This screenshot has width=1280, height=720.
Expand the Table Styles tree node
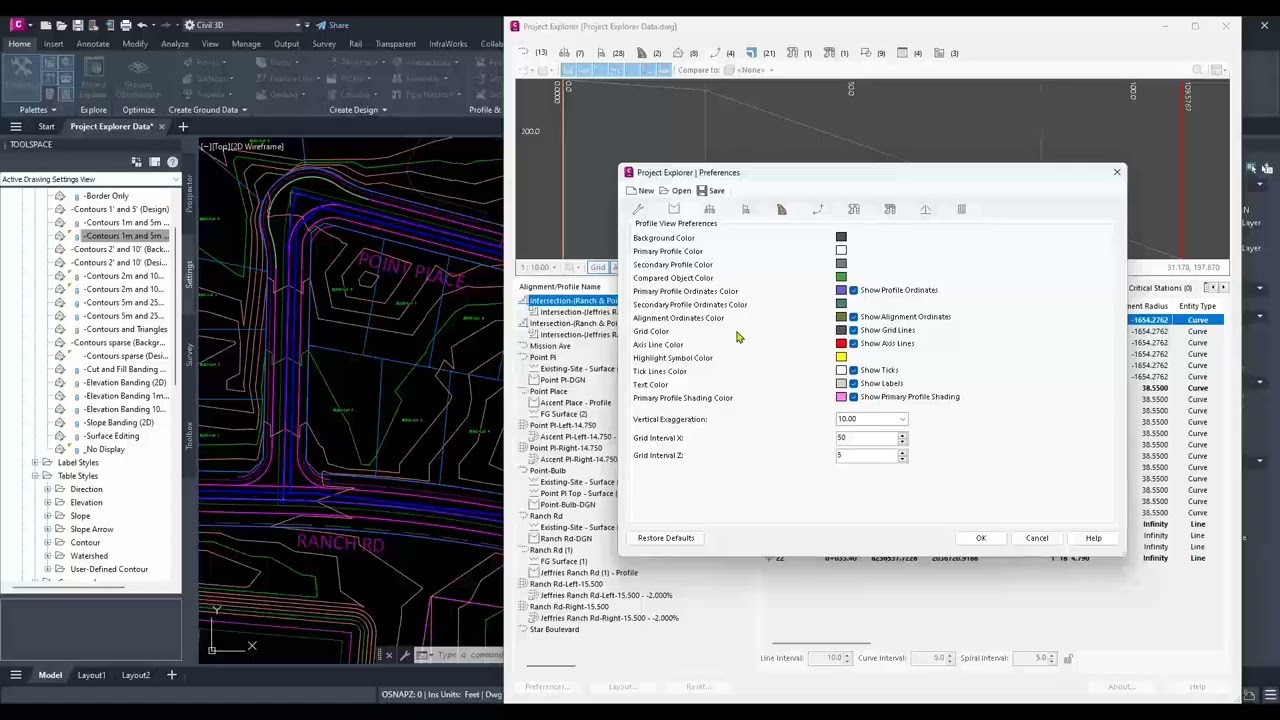[35, 476]
